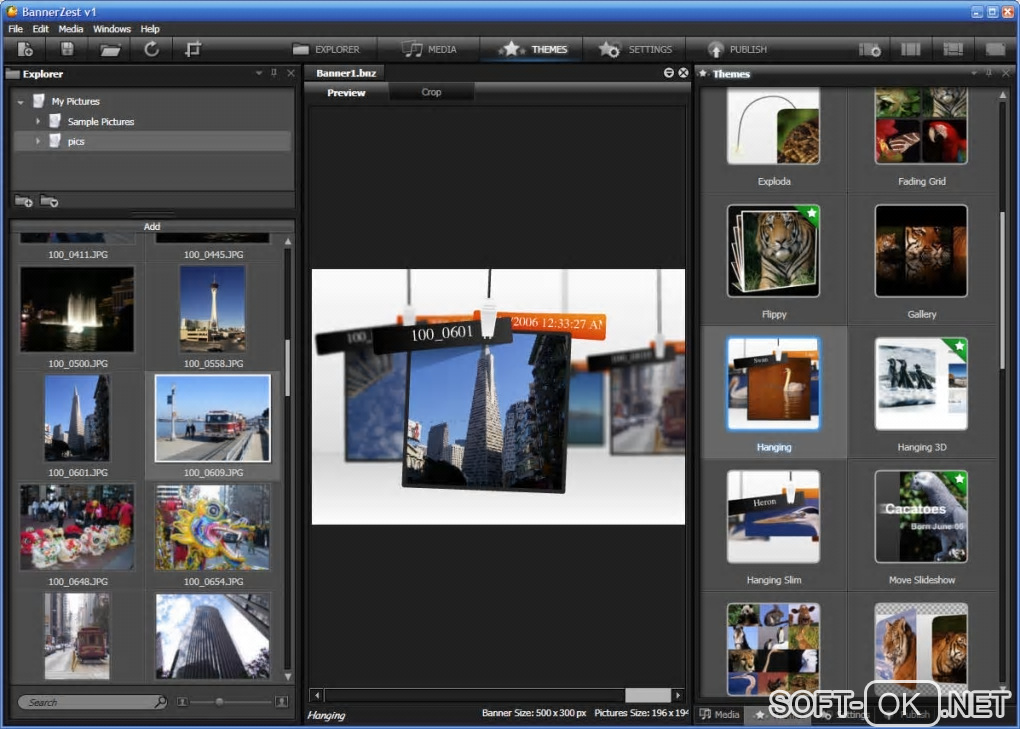Open the Media menu
This screenshot has width=1020, height=729.
(71, 29)
